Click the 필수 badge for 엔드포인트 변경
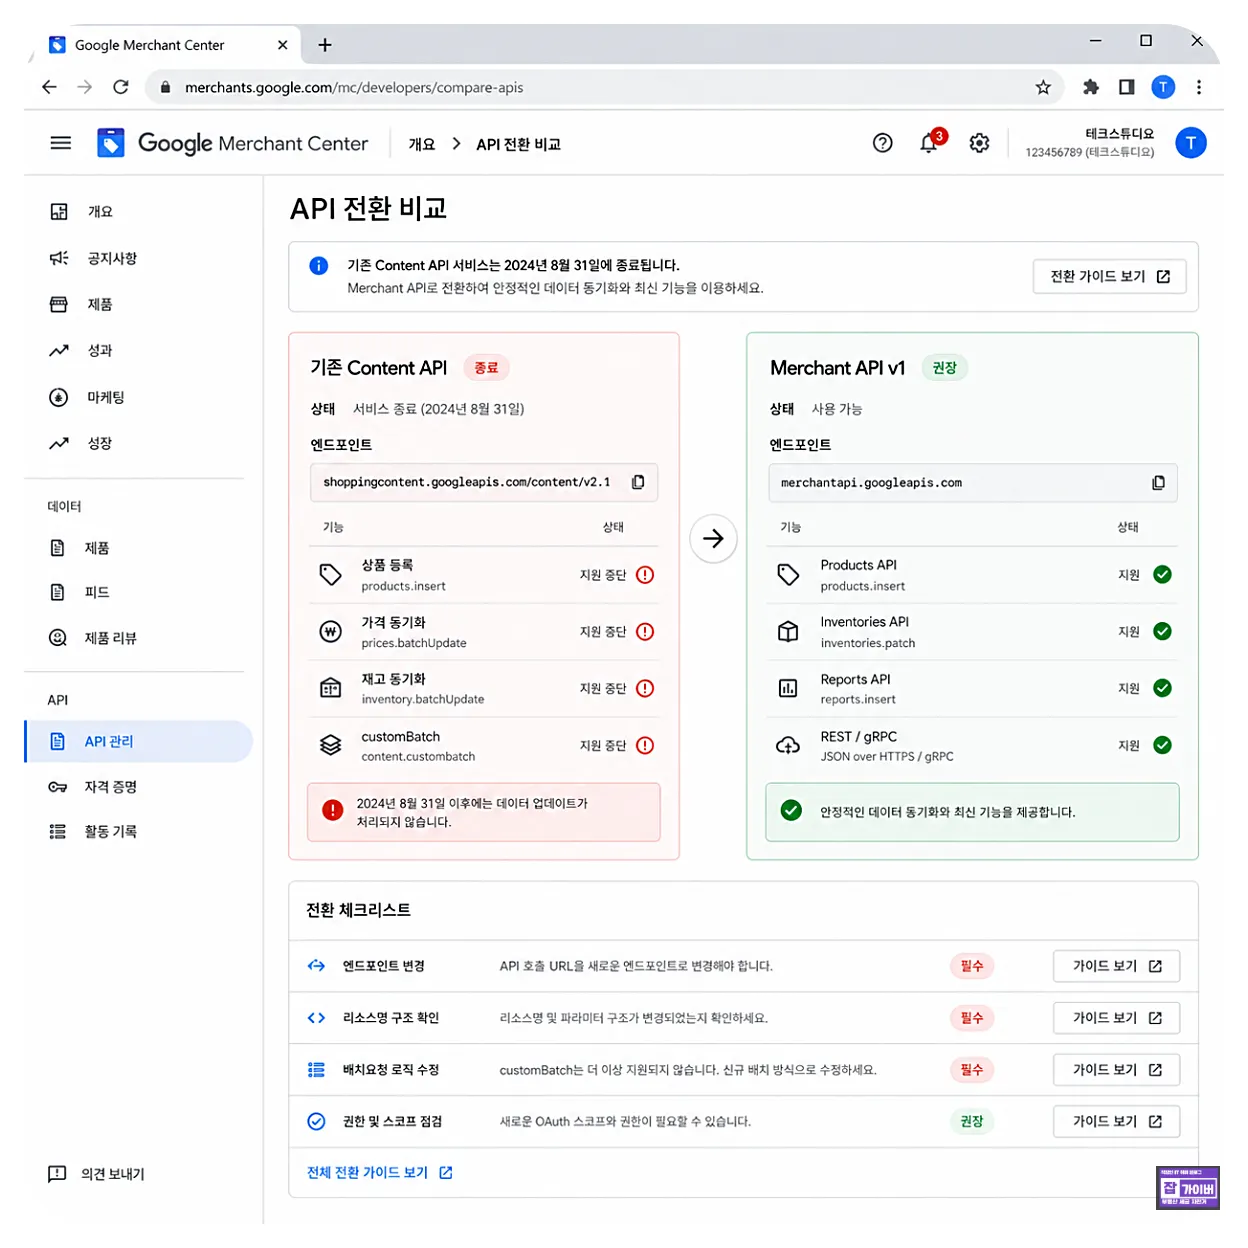1248x1248 pixels. point(972,966)
